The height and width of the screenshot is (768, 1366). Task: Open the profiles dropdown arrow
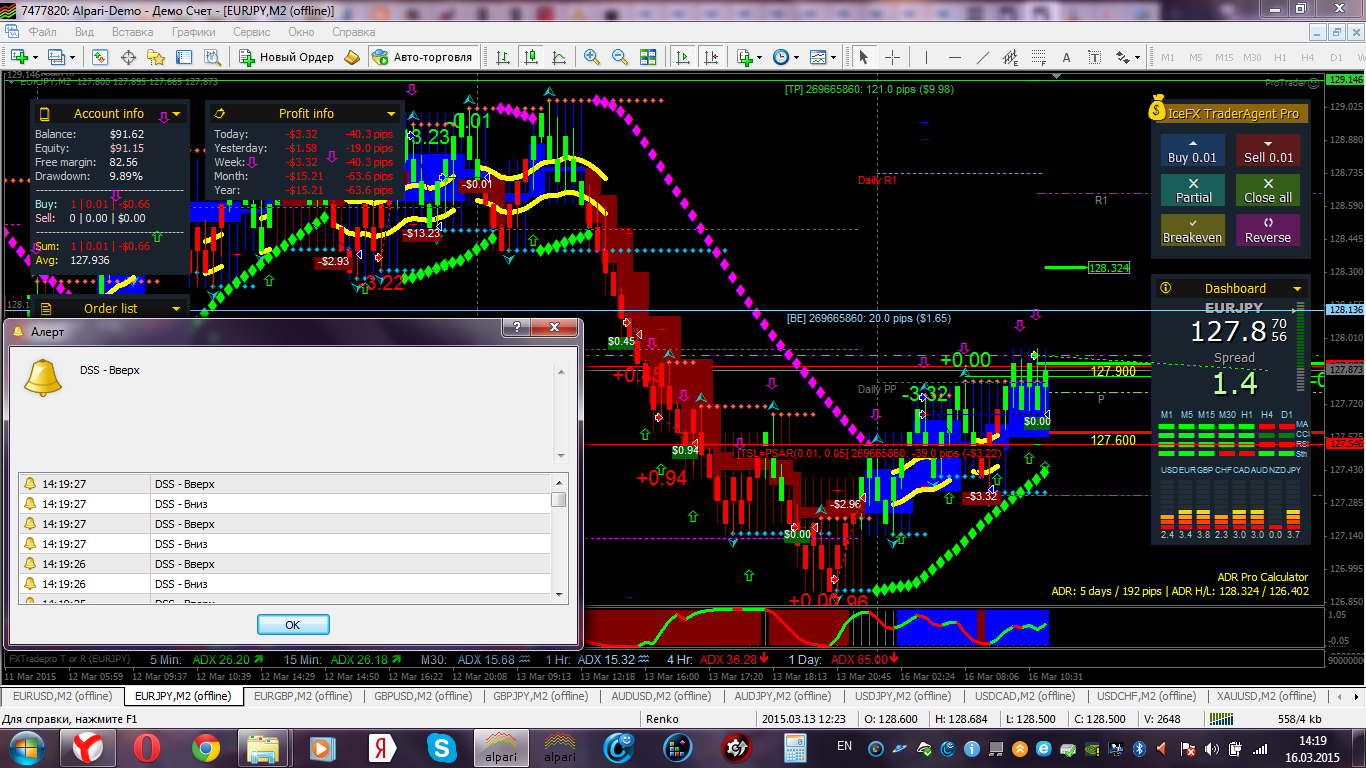pos(72,57)
